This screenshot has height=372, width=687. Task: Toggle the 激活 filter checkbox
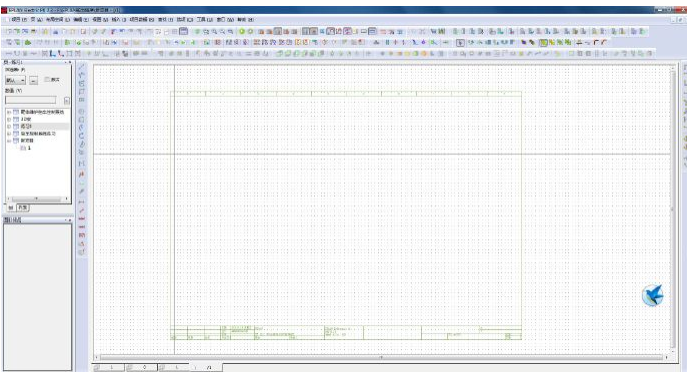pos(47,80)
